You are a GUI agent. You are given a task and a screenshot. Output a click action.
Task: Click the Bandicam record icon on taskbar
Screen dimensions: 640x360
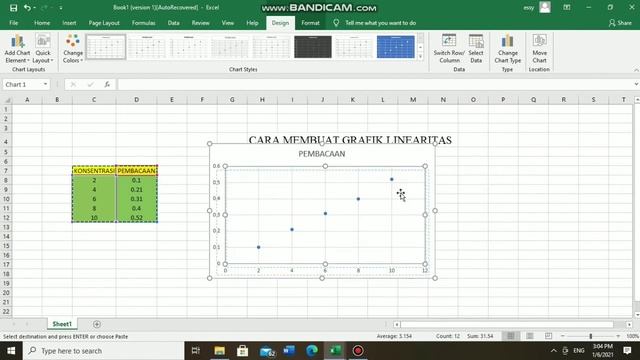click(358, 351)
